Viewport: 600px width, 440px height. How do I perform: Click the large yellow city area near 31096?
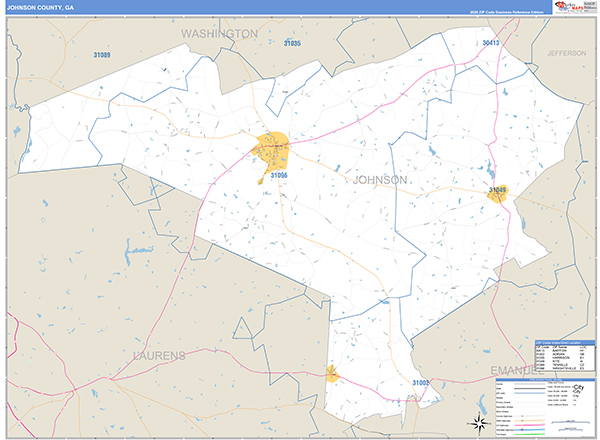tap(272, 153)
